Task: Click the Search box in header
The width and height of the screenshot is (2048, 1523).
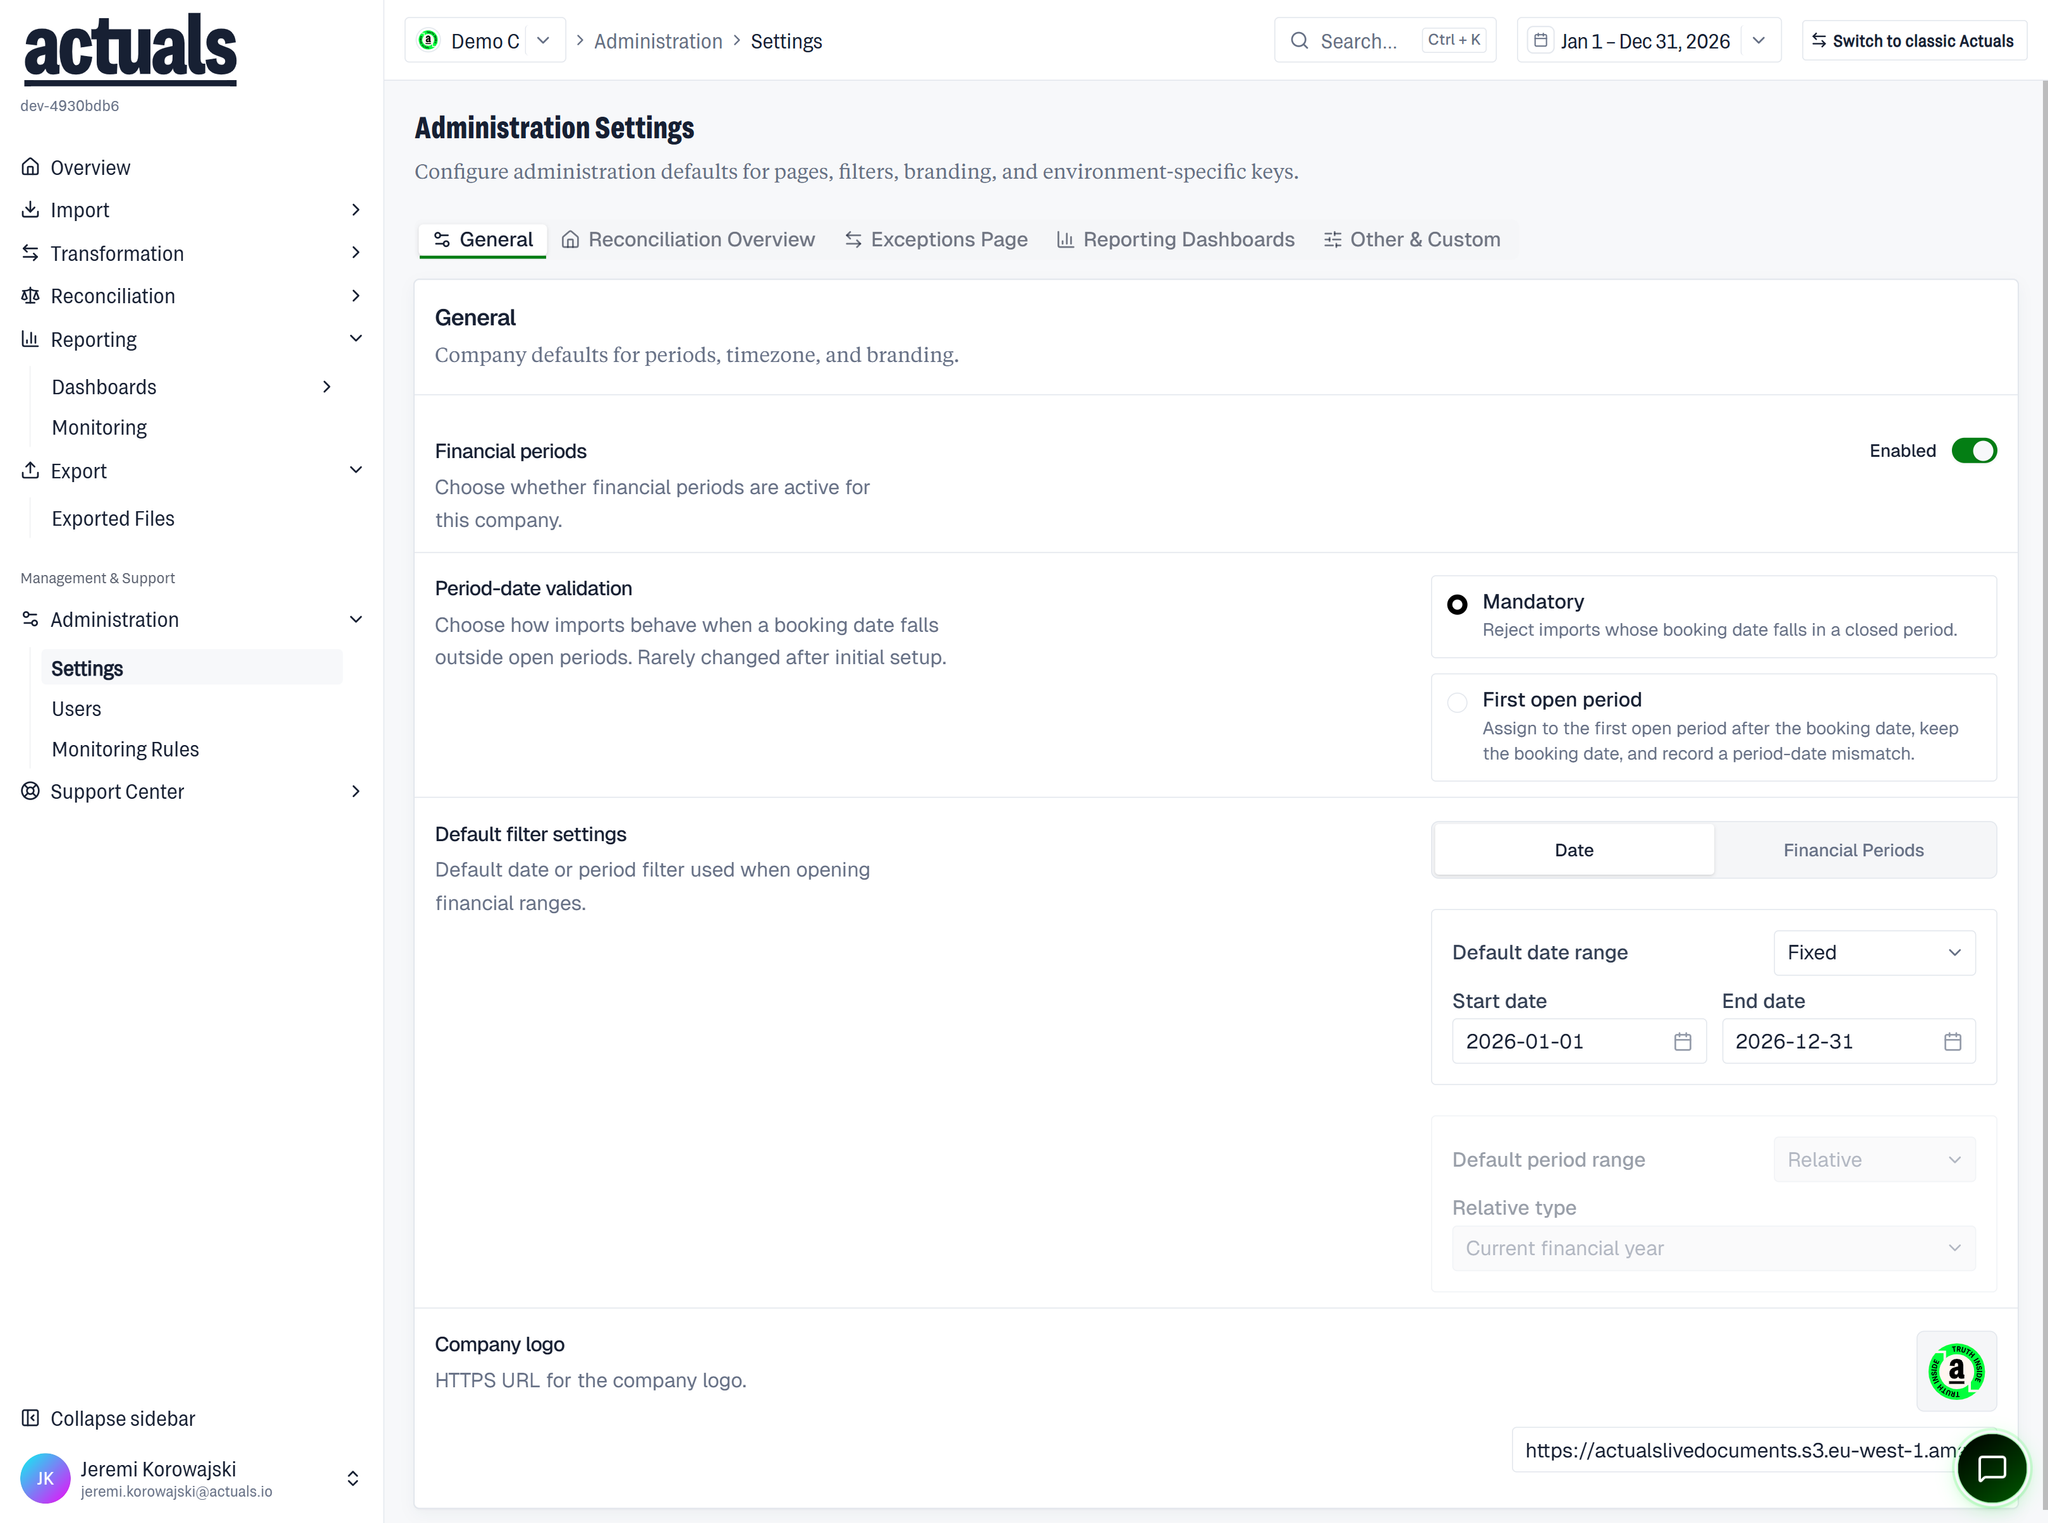Action: pyautogui.click(x=1385, y=40)
